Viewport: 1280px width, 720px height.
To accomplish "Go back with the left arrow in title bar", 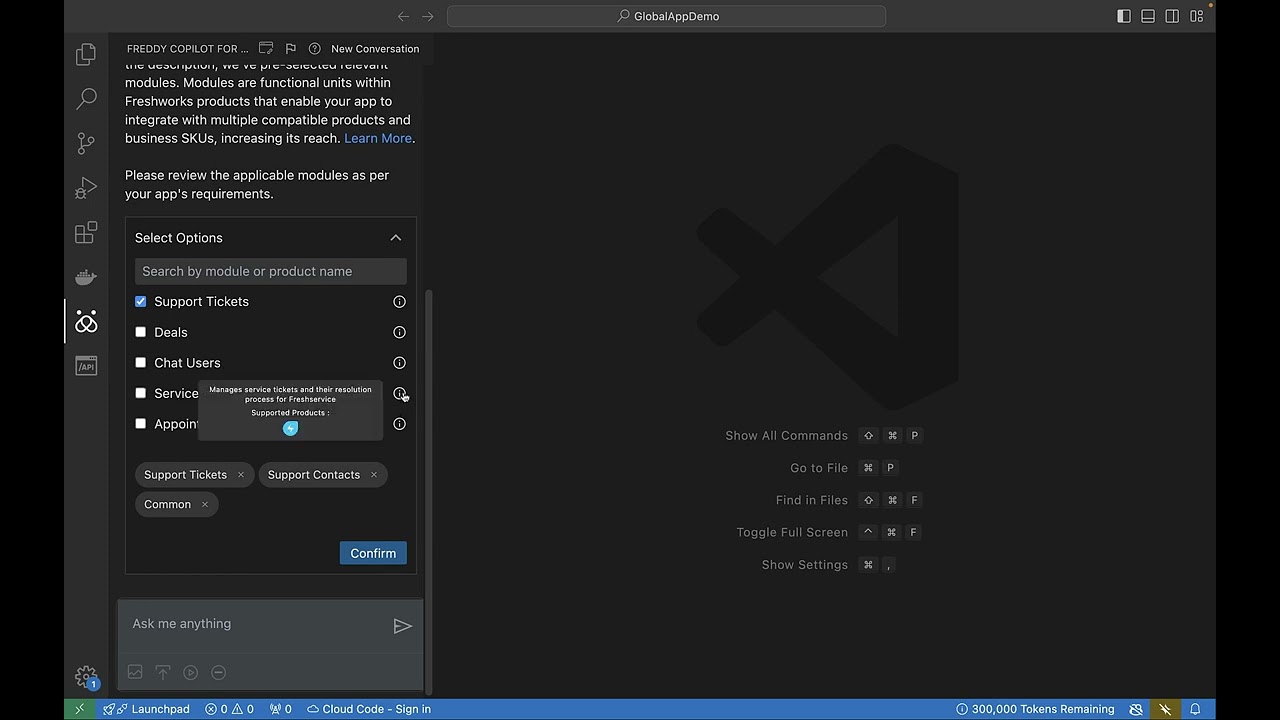I will (403, 16).
